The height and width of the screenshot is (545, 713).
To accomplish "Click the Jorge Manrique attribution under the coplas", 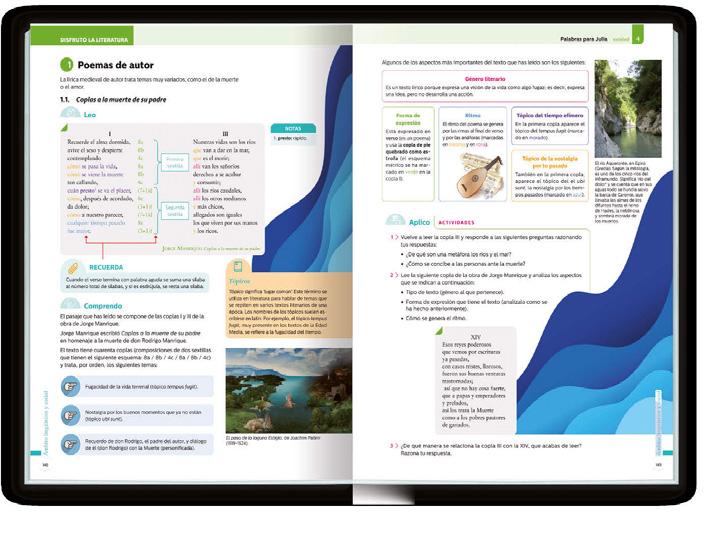I will coord(211,249).
